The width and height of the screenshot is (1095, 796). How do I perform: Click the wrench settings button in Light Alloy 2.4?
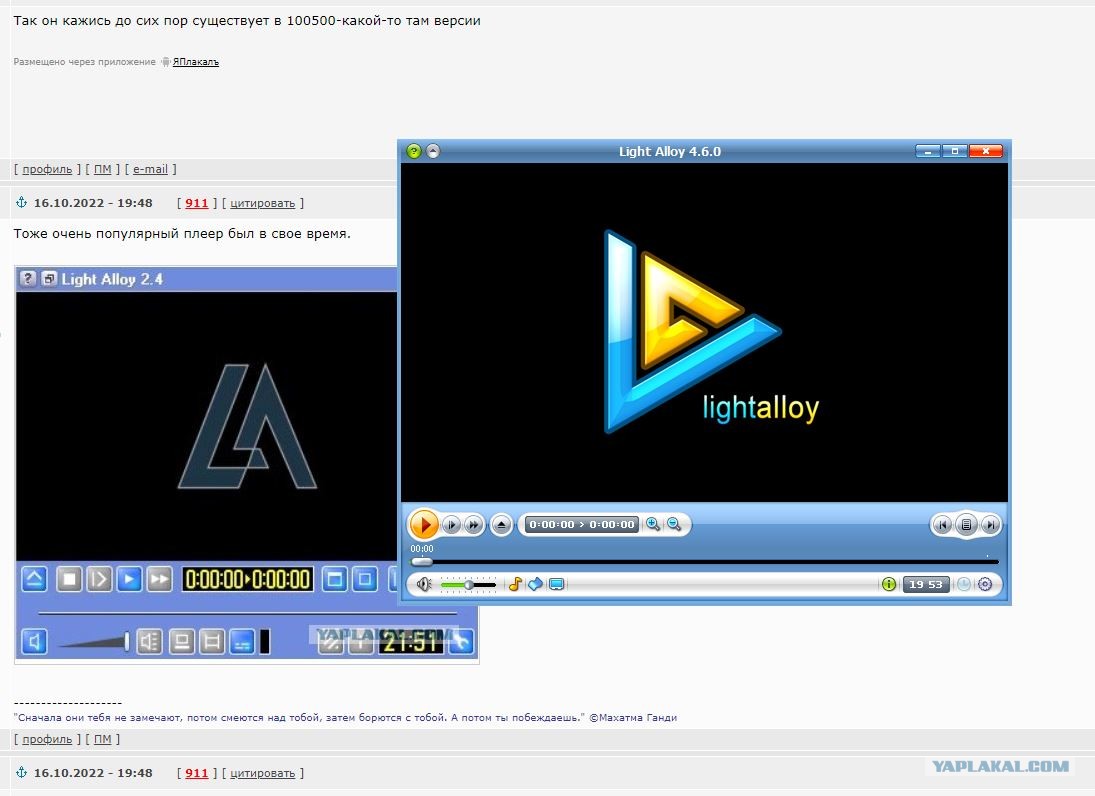pyautogui.click(x=461, y=641)
